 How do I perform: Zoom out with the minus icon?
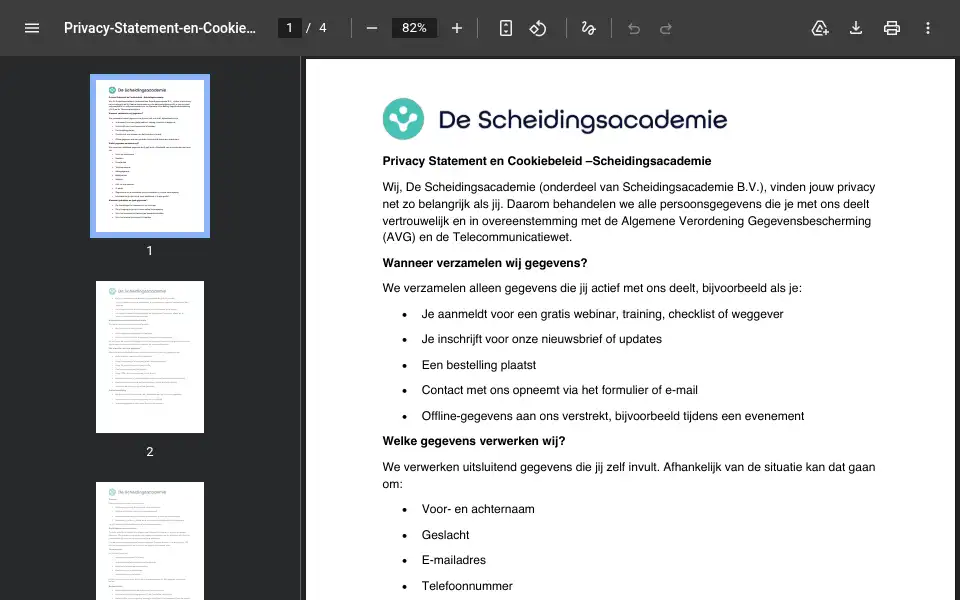click(372, 28)
